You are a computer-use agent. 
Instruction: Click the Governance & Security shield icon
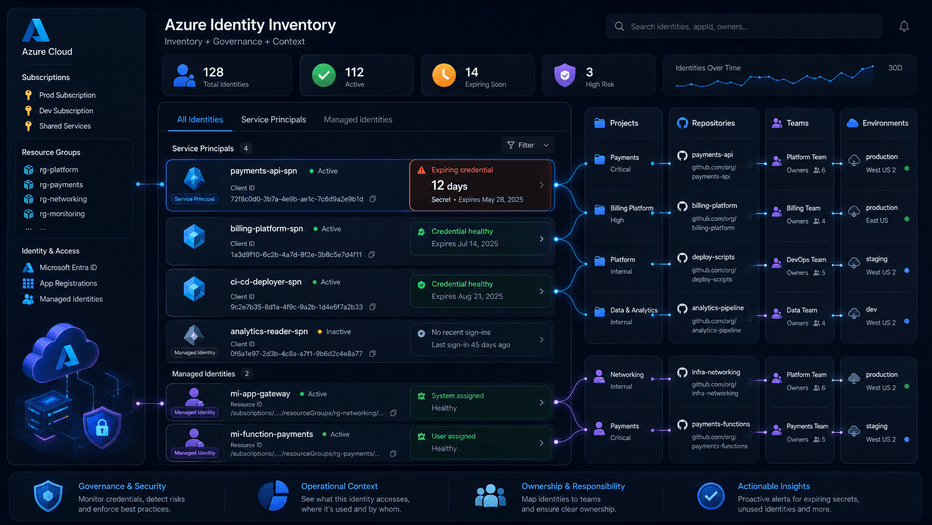click(x=48, y=496)
